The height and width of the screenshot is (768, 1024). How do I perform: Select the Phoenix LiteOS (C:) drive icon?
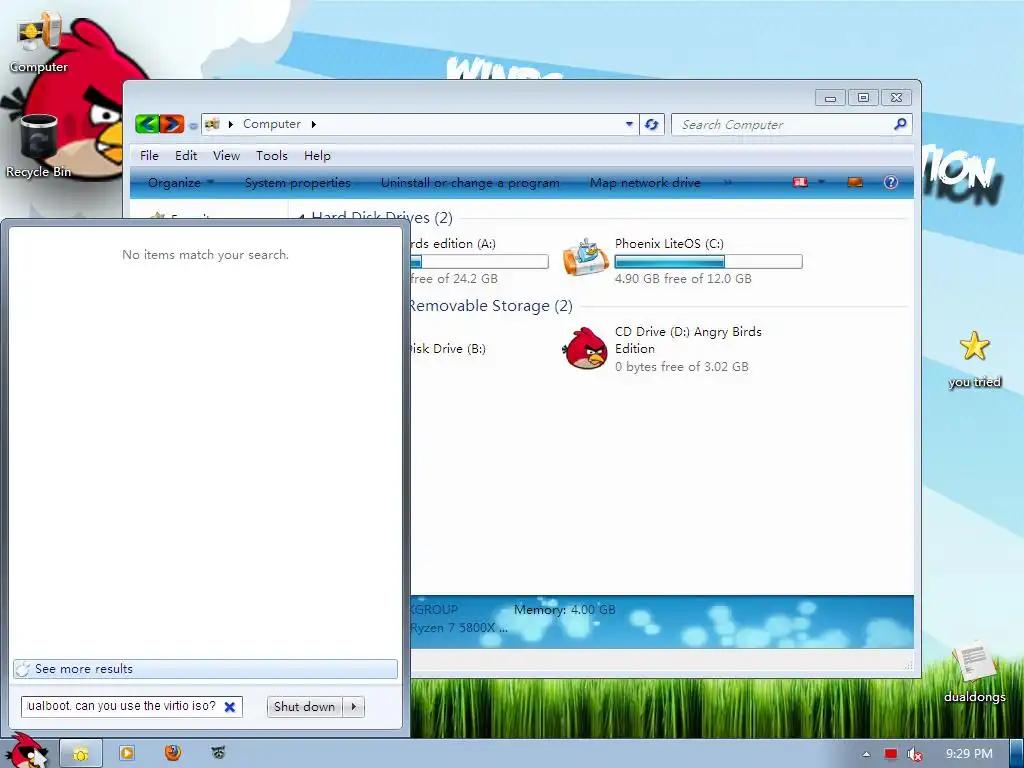[586, 258]
